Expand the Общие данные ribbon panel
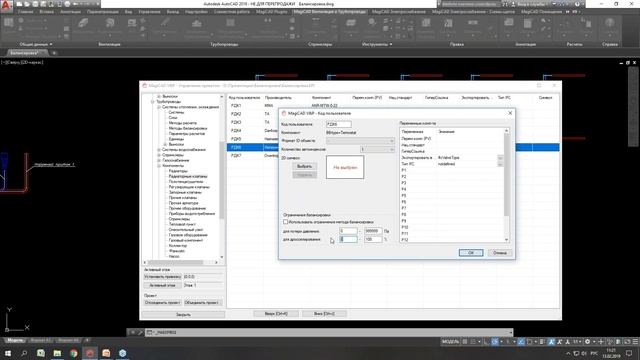Viewport: 640px width, 360px height. pyautogui.click(x=36, y=44)
